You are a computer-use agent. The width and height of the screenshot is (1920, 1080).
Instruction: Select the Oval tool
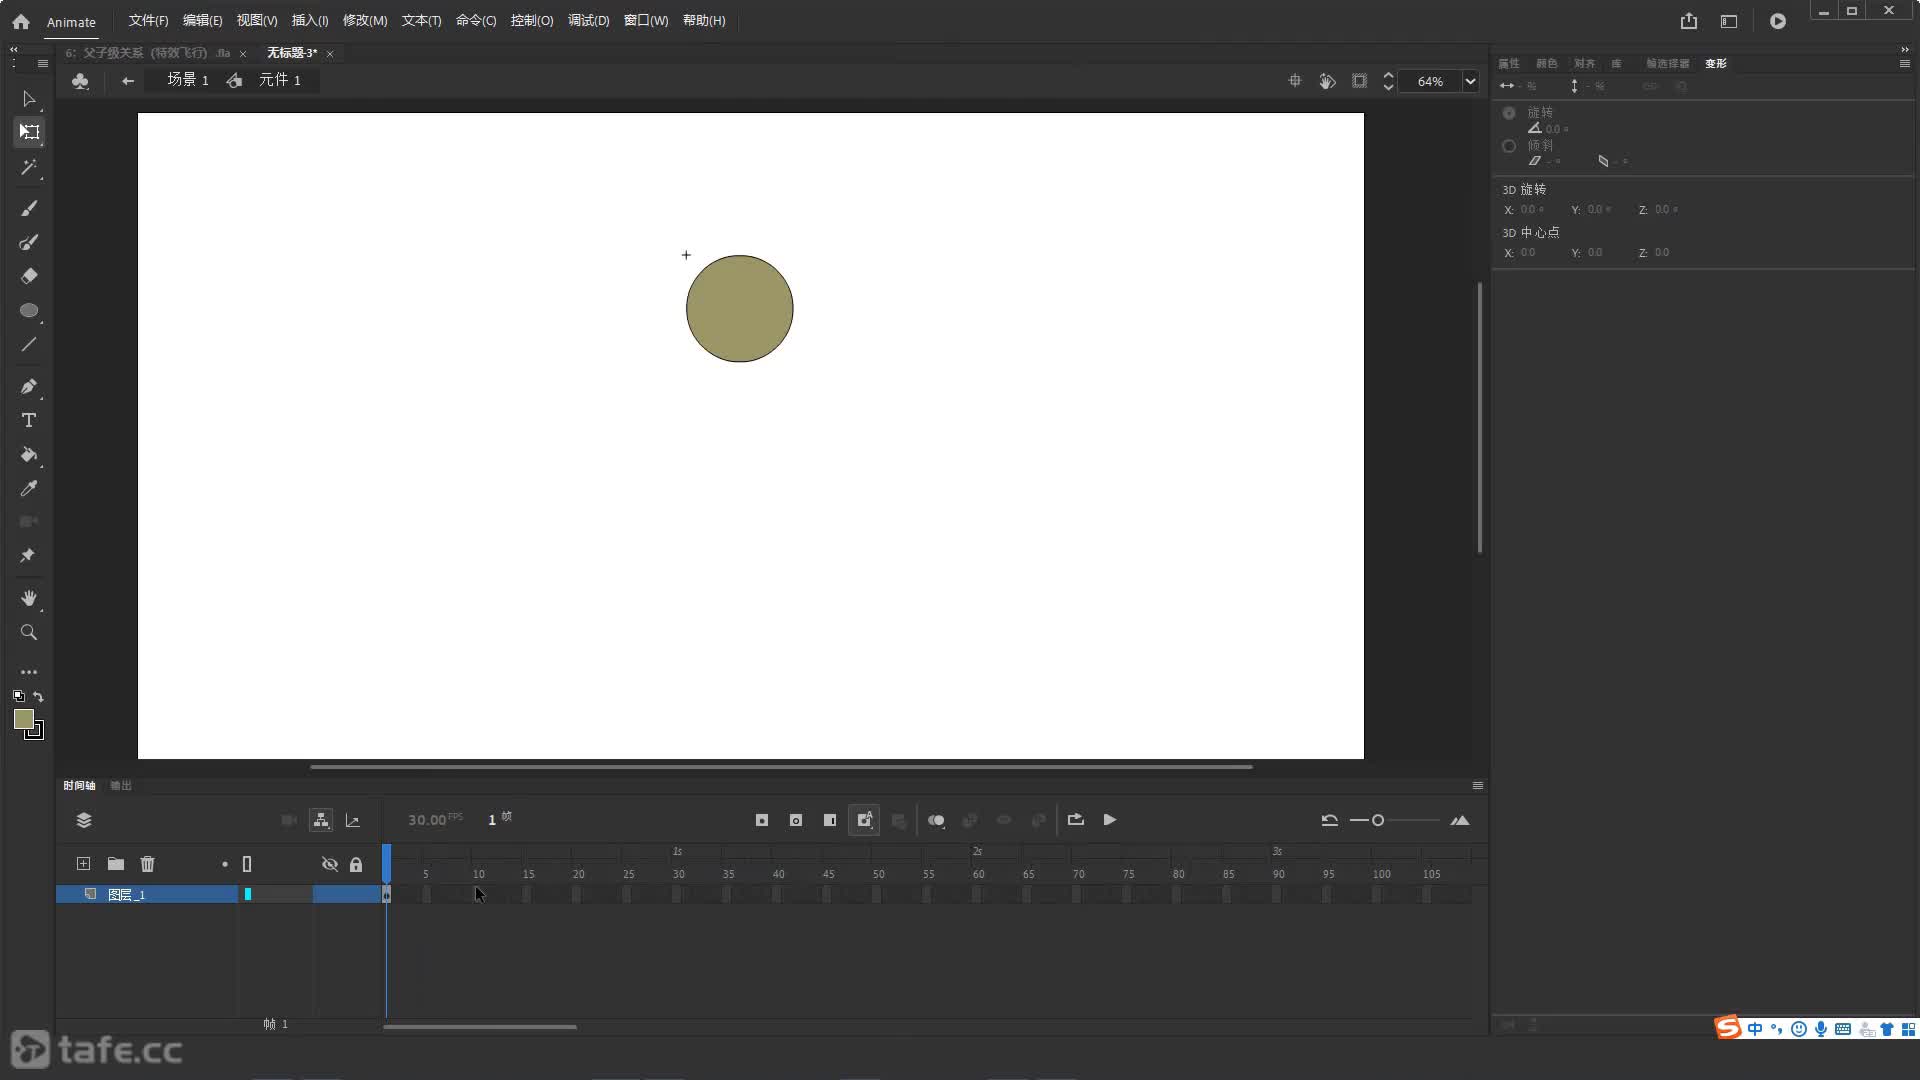pos(29,310)
